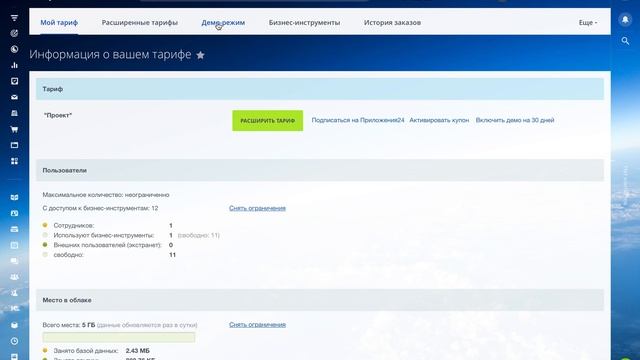Open the target/goal circle sidebar icon
Viewport: 640px width, 360px height.
[x=14, y=33]
